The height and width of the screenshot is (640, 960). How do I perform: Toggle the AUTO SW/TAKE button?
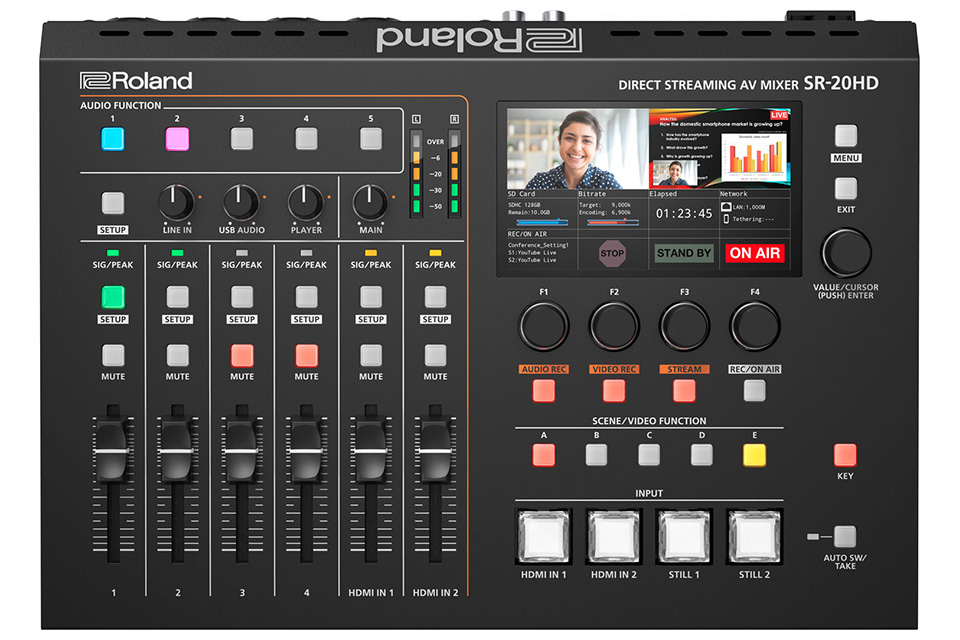click(x=846, y=536)
